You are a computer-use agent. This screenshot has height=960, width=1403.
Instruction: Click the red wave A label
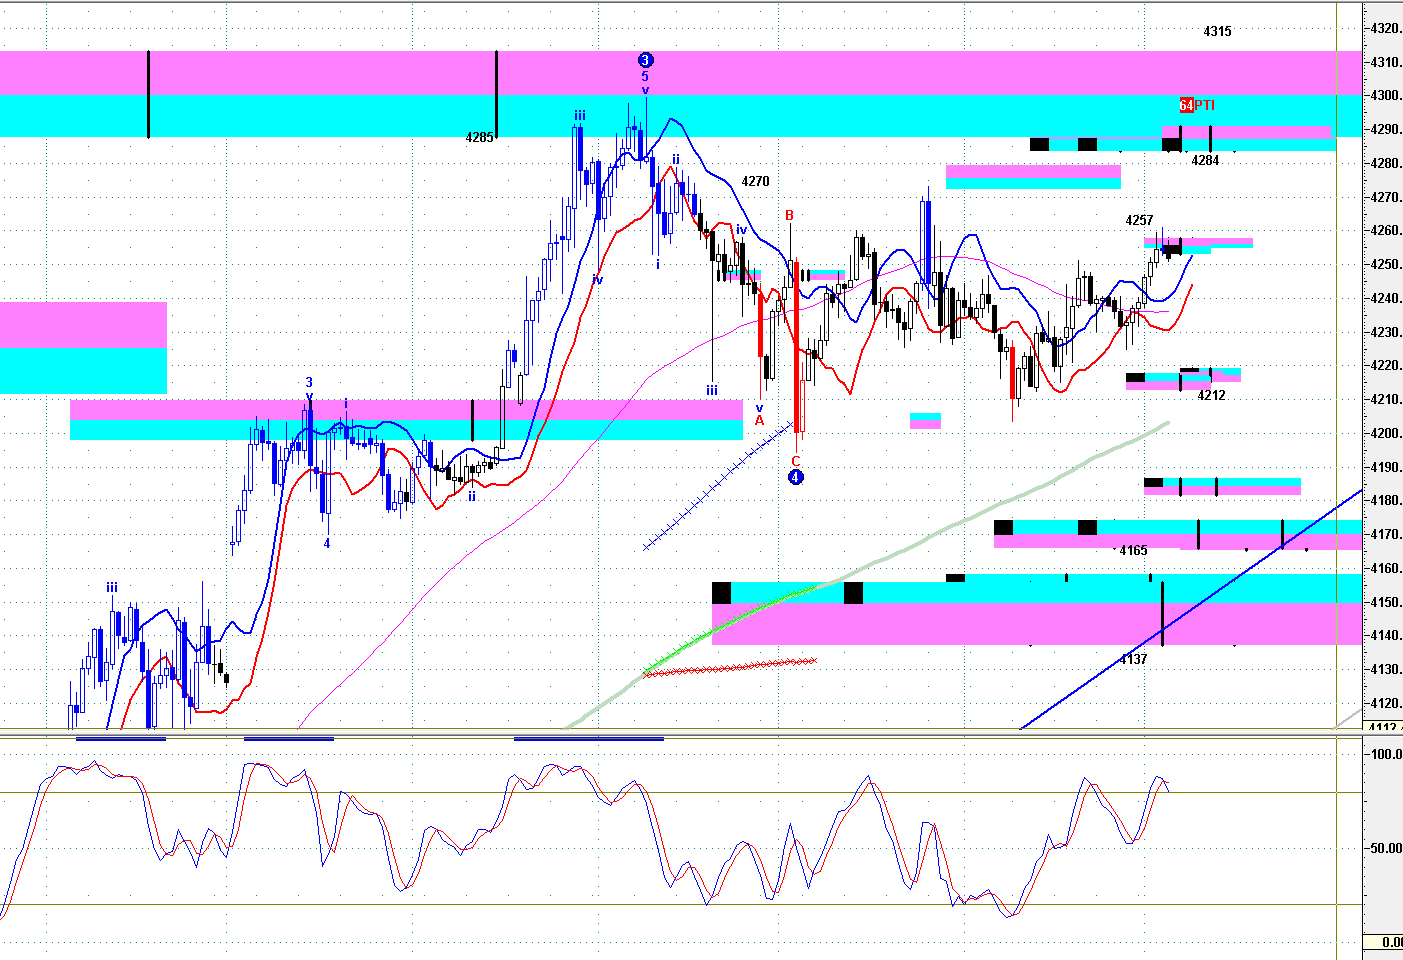[759, 420]
